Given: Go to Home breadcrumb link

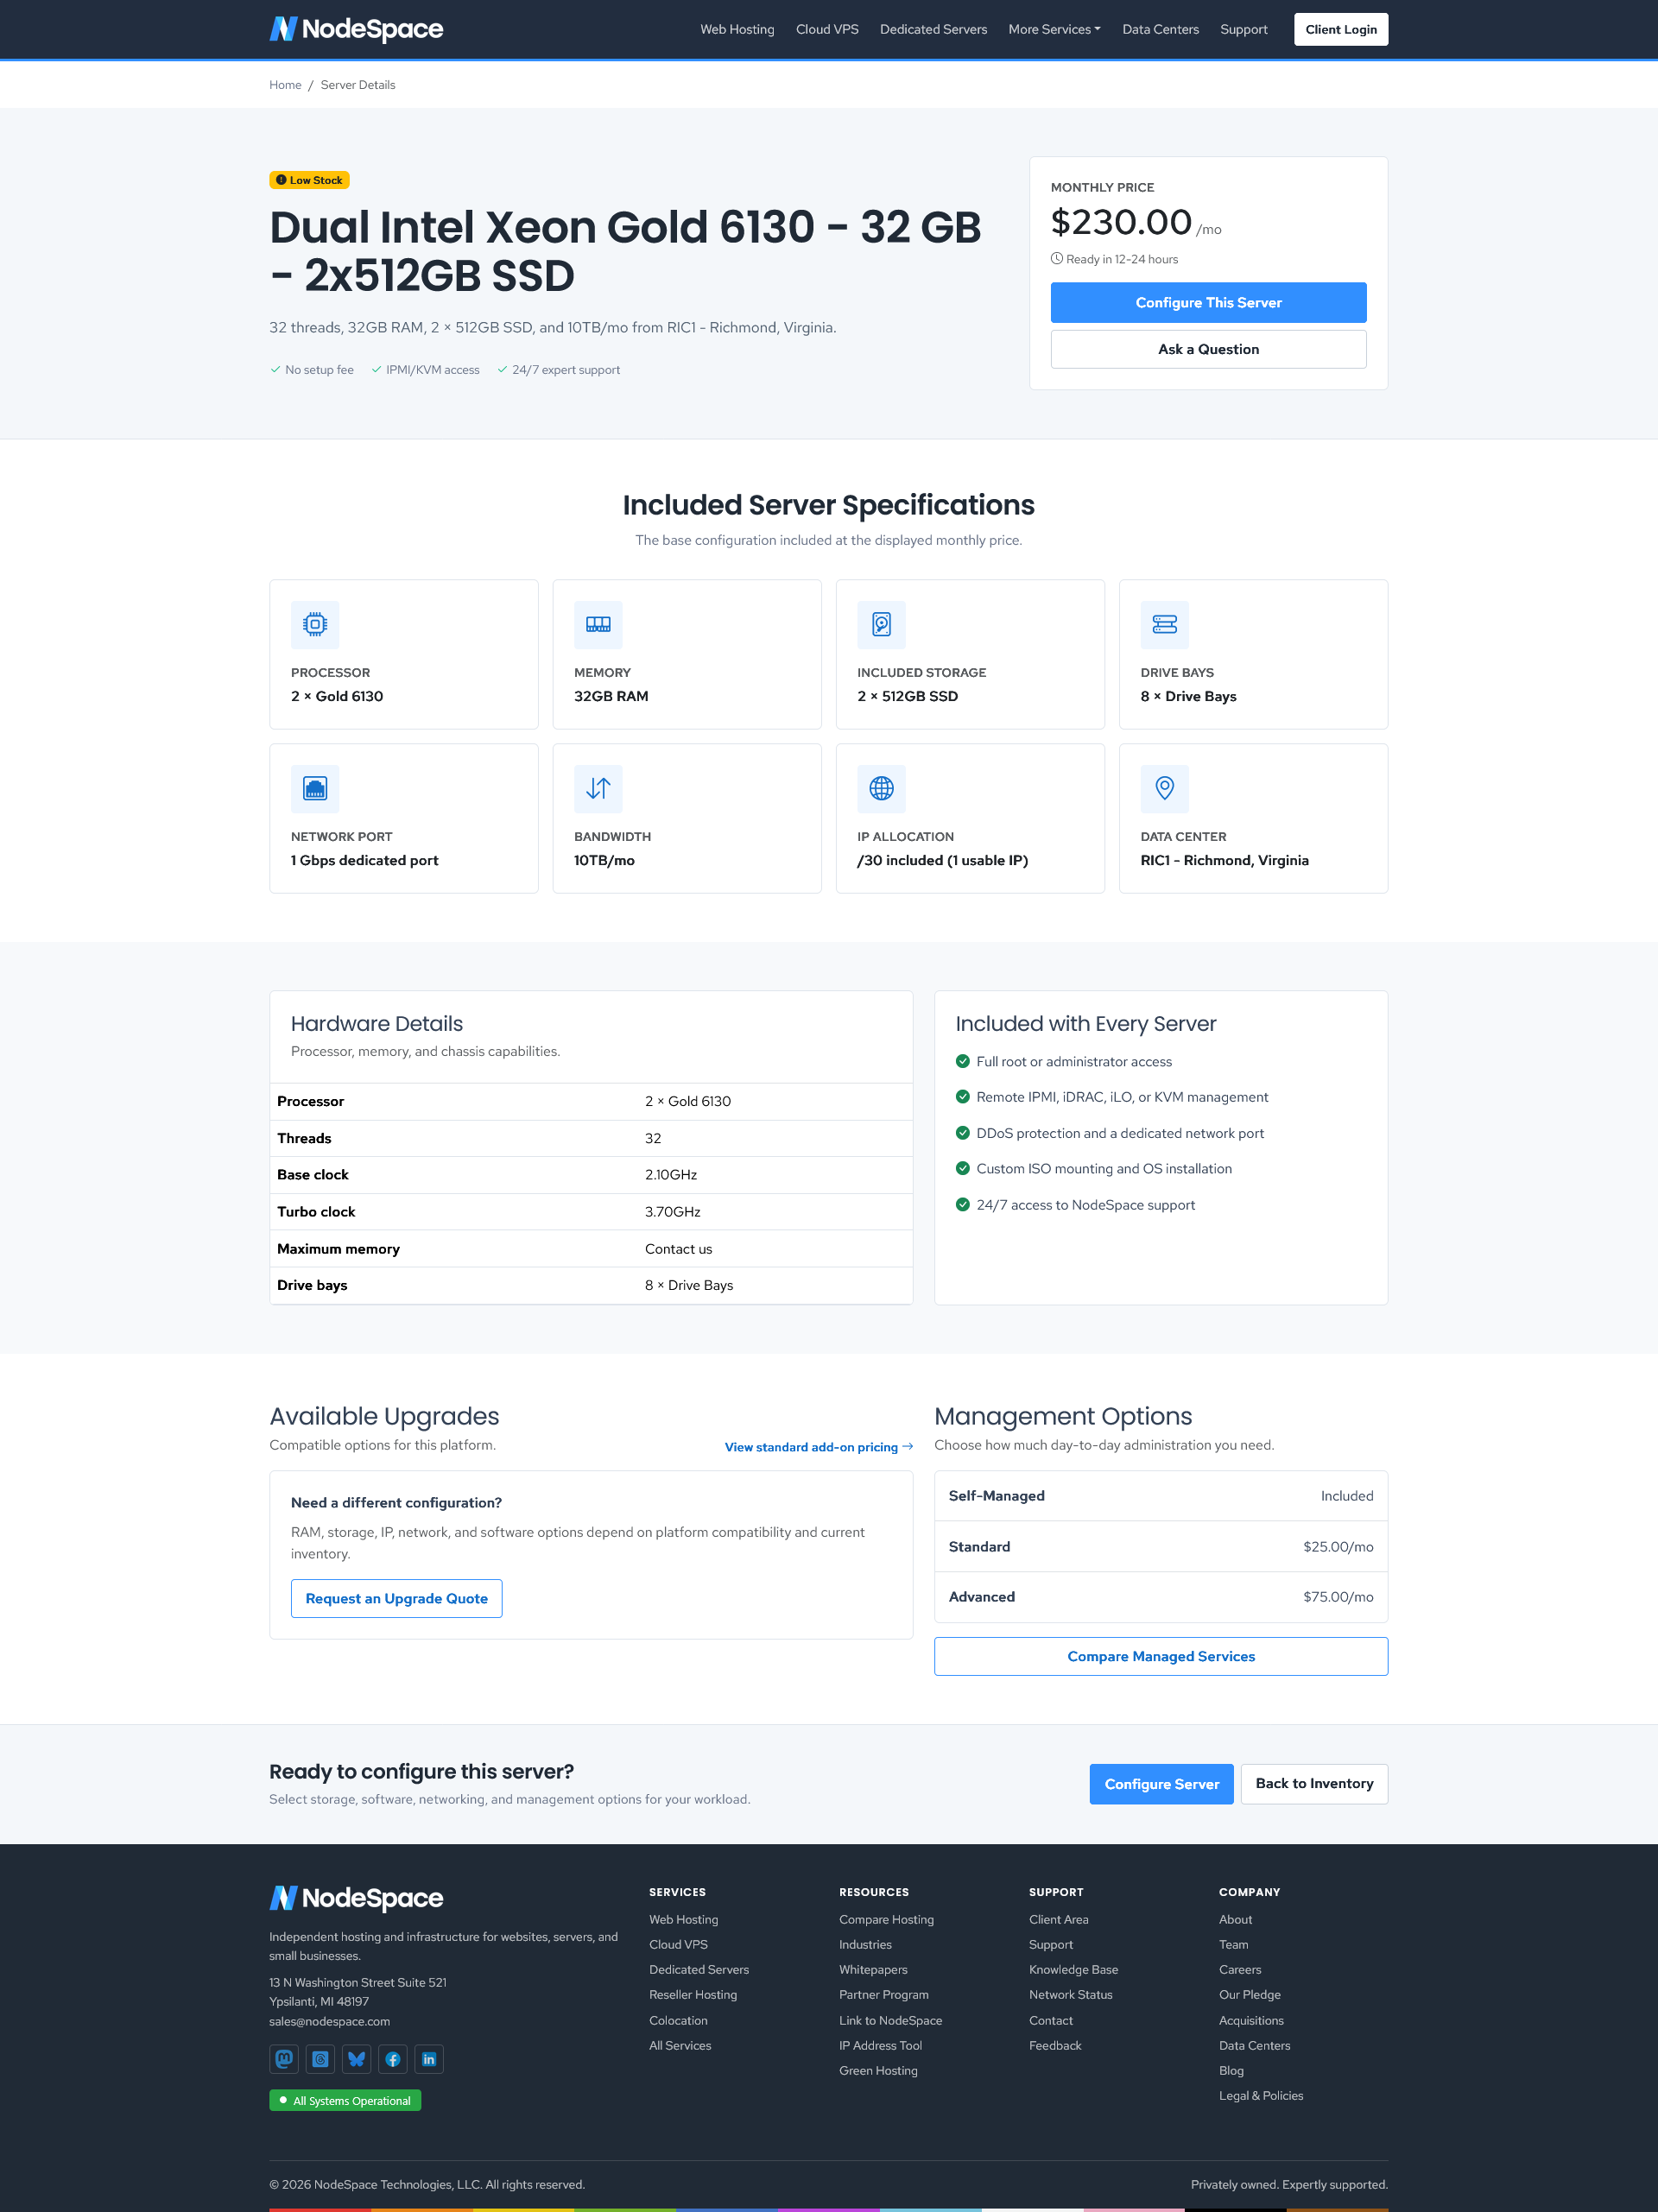Looking at the screenshot, I should pyautogui.click(x=285, y=85).
